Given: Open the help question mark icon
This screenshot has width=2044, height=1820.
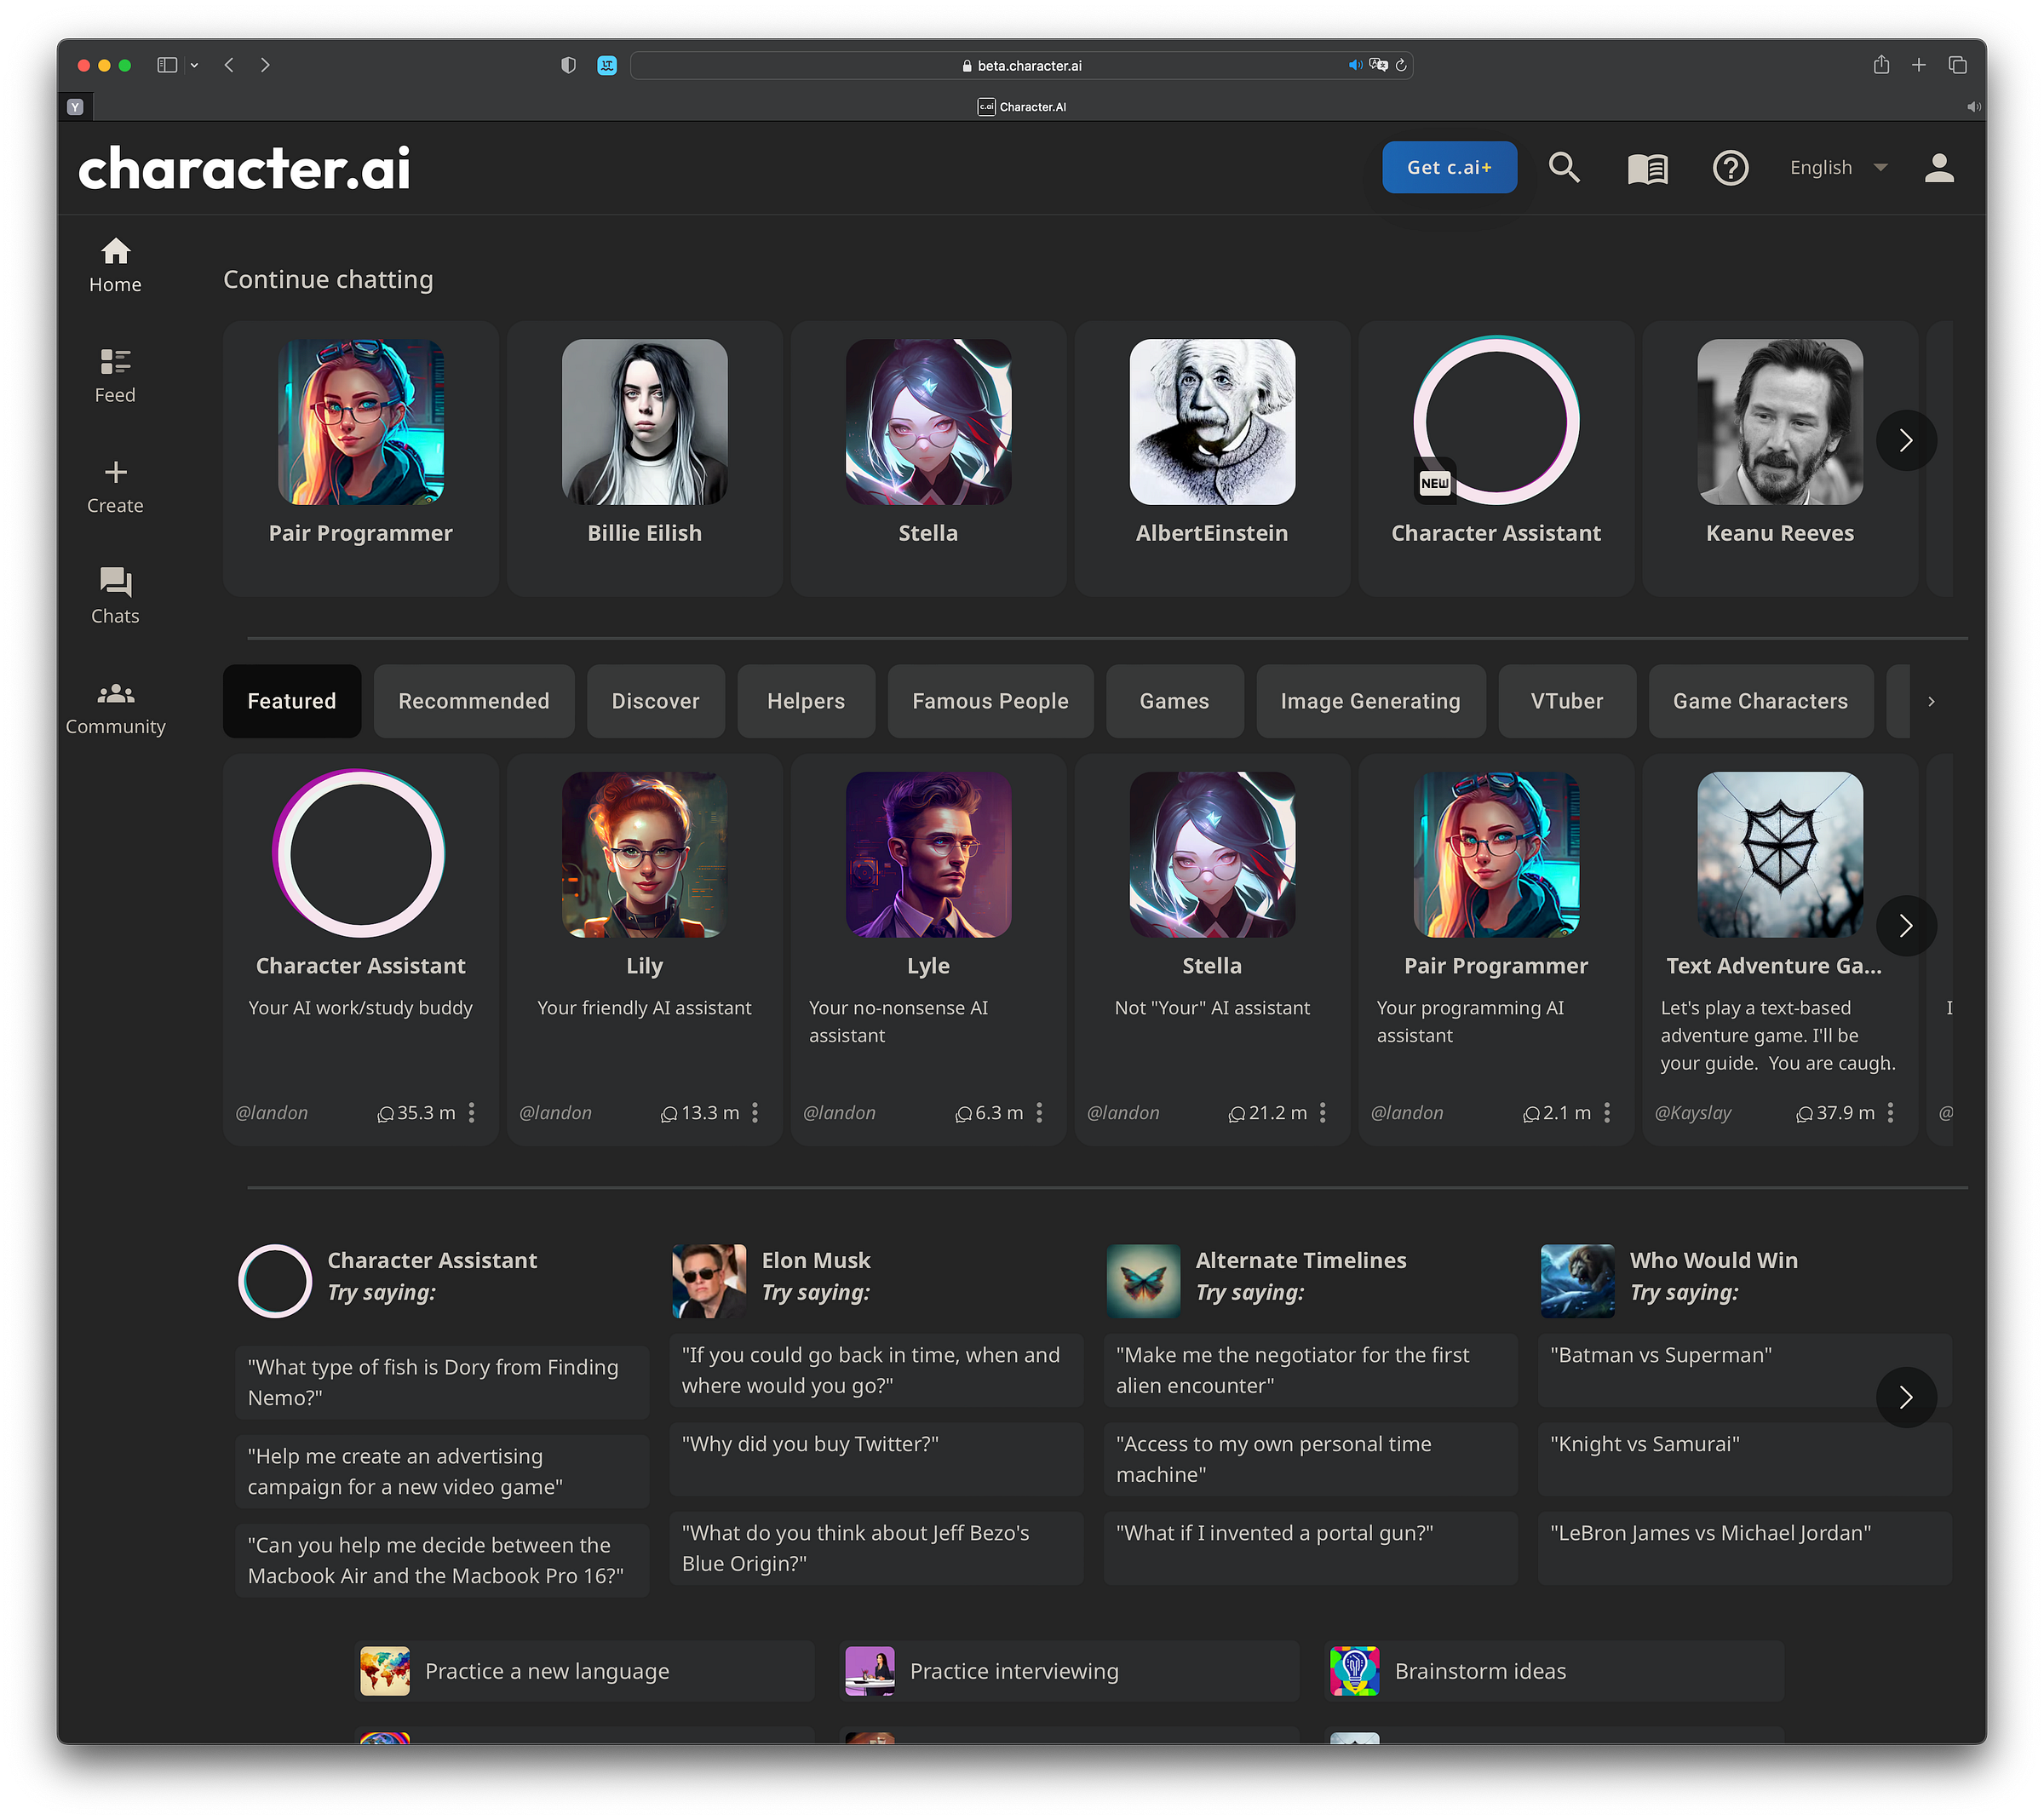Looking at the screenshot, I should click(x=1730, y=167).
